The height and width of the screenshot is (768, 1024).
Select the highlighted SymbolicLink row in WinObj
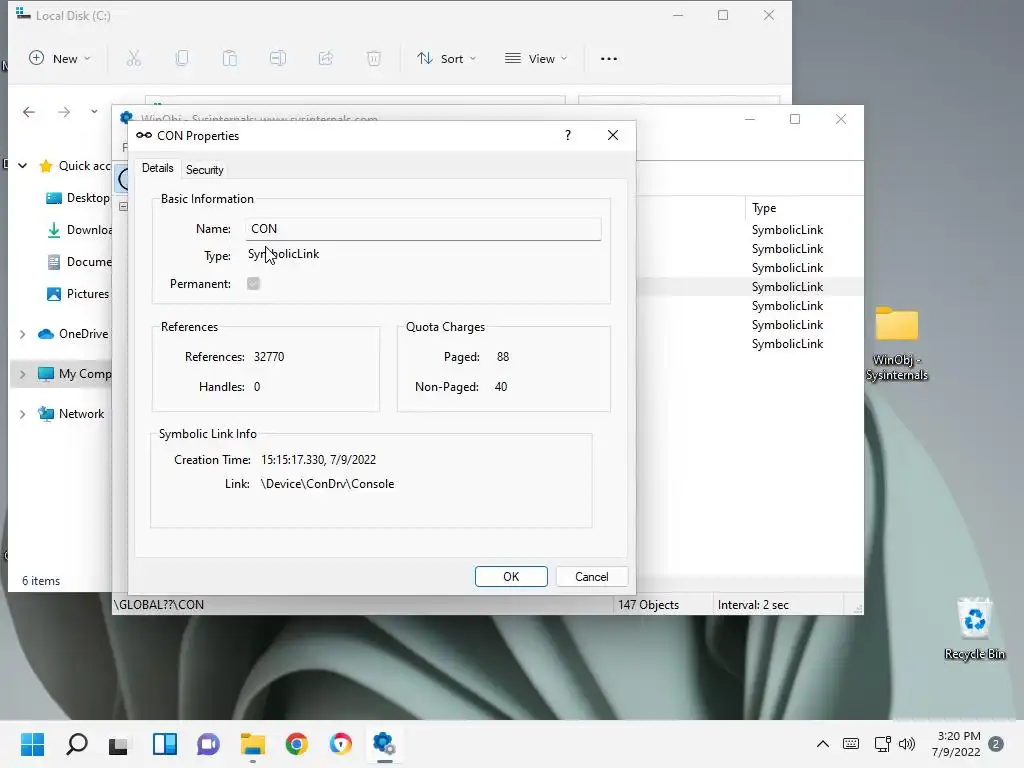(x=750, y=287)
